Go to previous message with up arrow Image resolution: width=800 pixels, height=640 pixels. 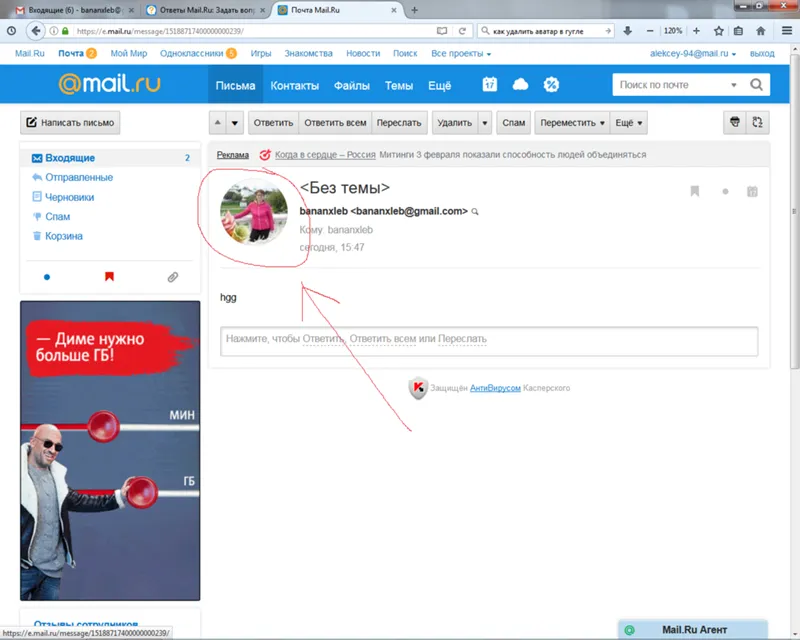pyautogui.click(x=218, y=123)
